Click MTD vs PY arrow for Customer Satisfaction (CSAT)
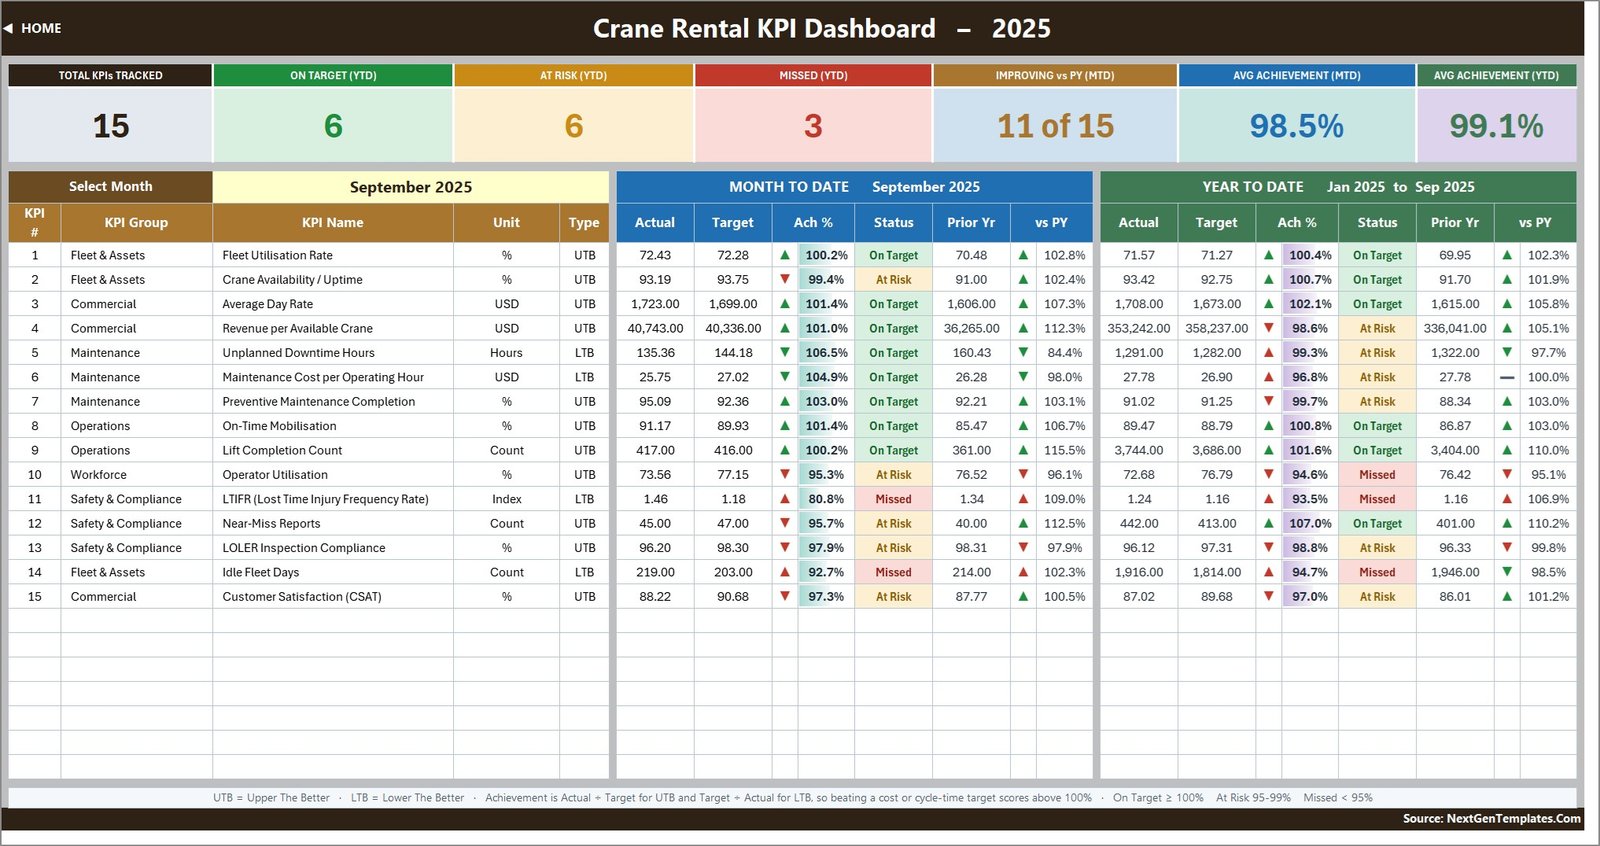Viewport: 1600px width, 846px height. [1023, 597]
